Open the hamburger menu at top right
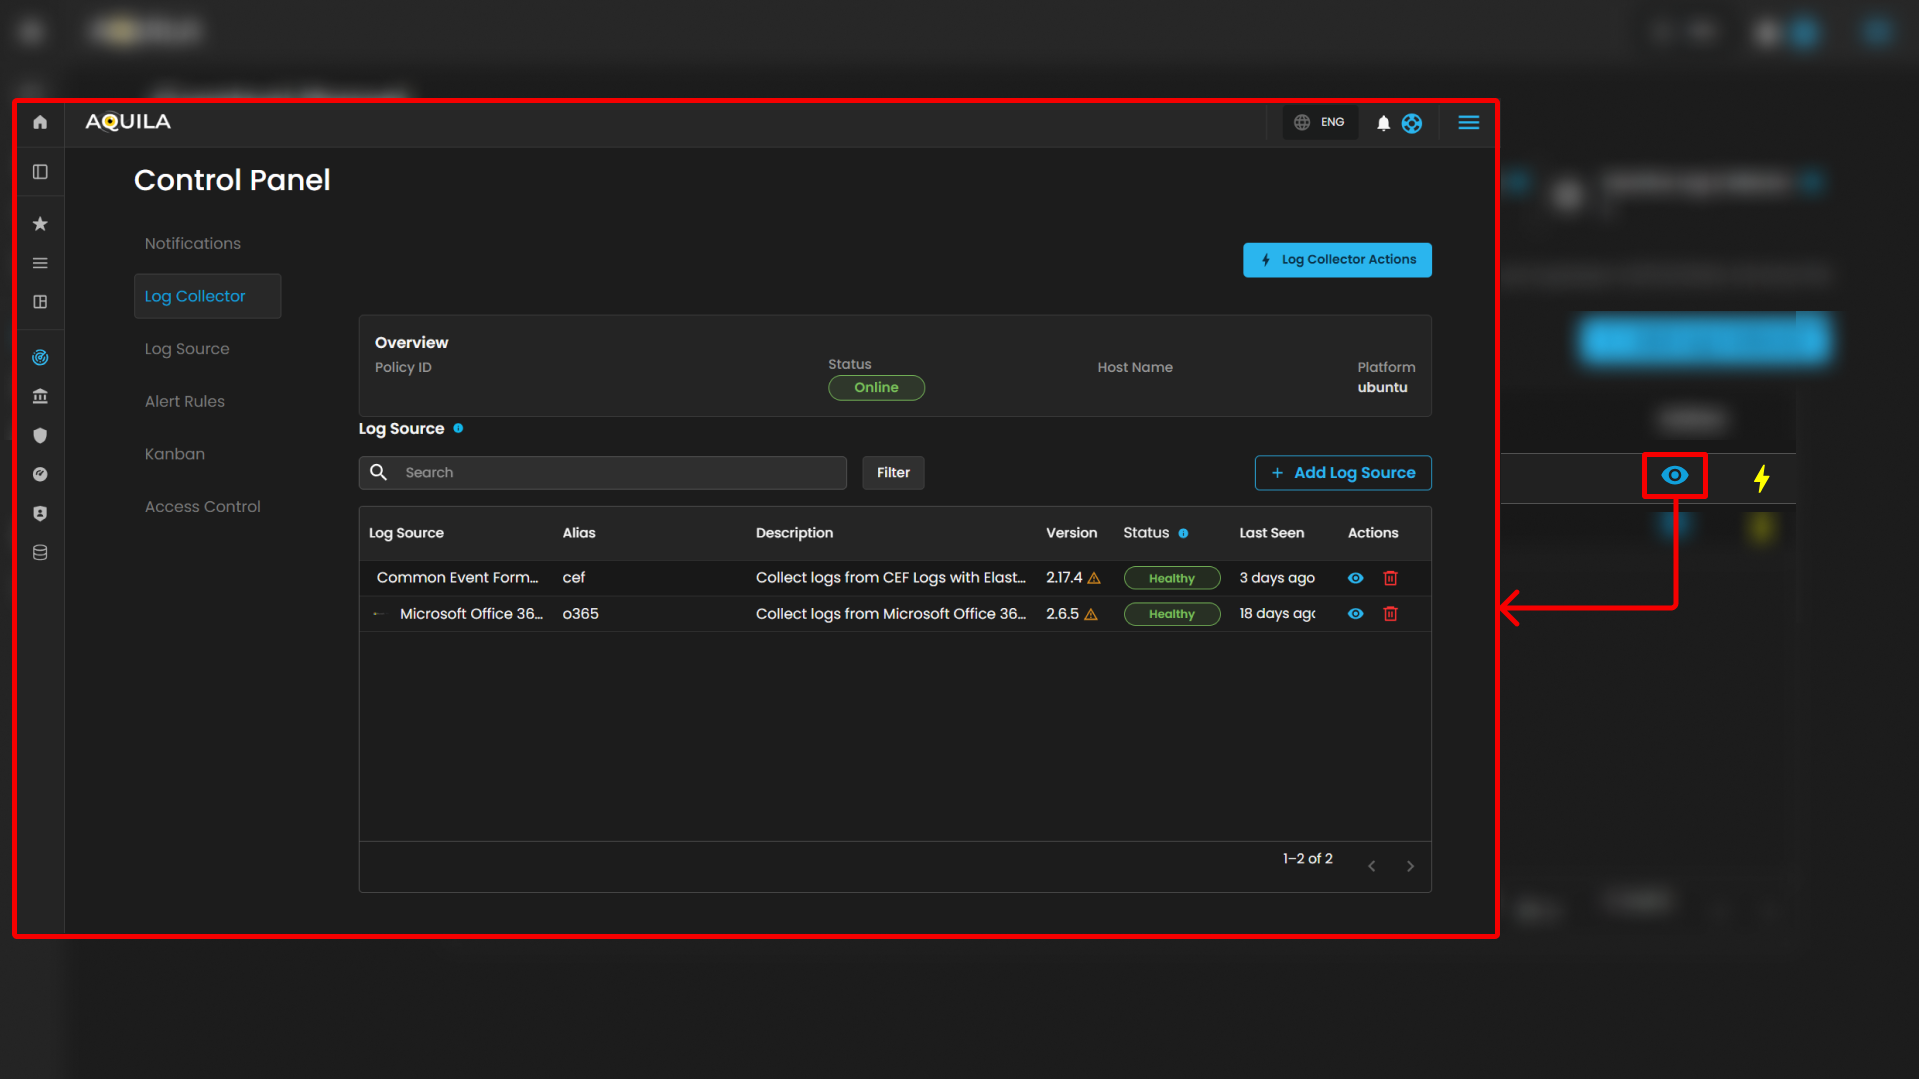This screenshot has width=1919, height=1079. tap(1468, 122)
